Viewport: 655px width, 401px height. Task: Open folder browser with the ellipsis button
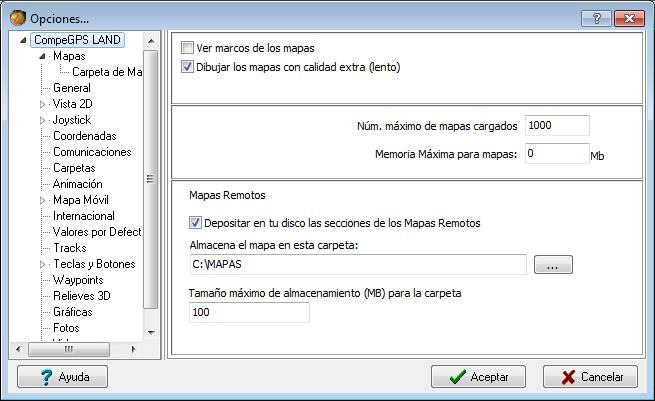click(x=552, y=264)
